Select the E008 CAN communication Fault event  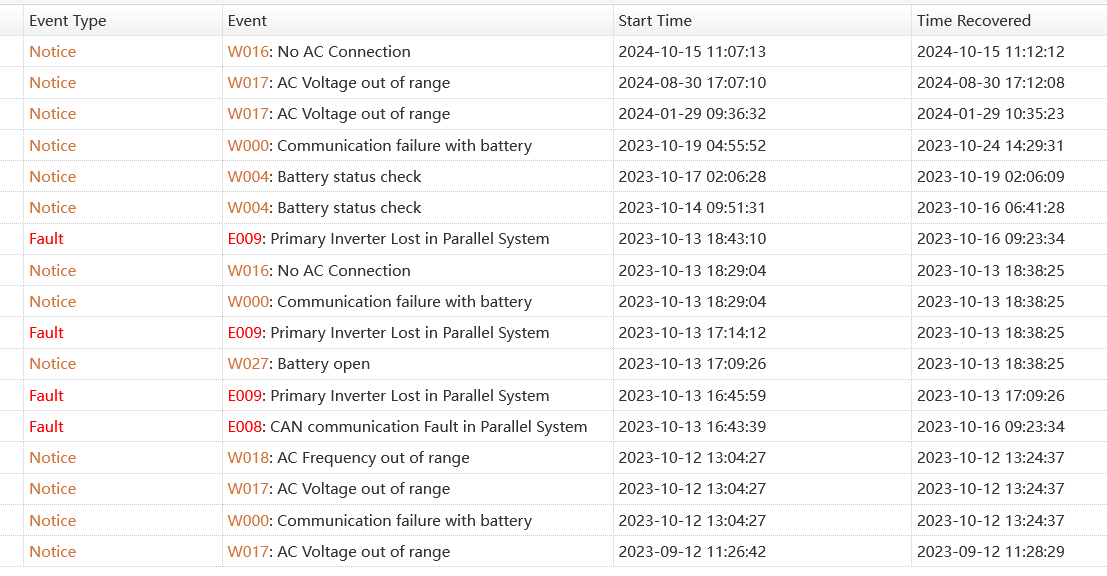pos(407,427)
